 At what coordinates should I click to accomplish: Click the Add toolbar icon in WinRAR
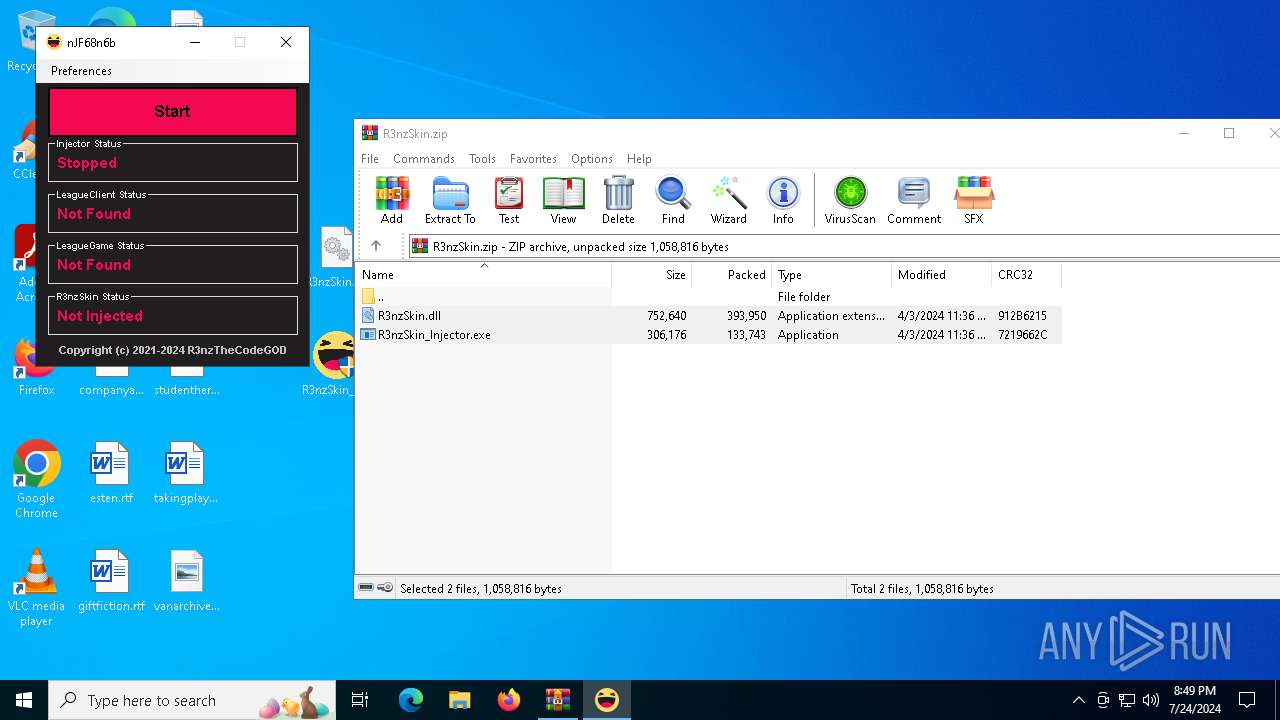coord(392,200)
